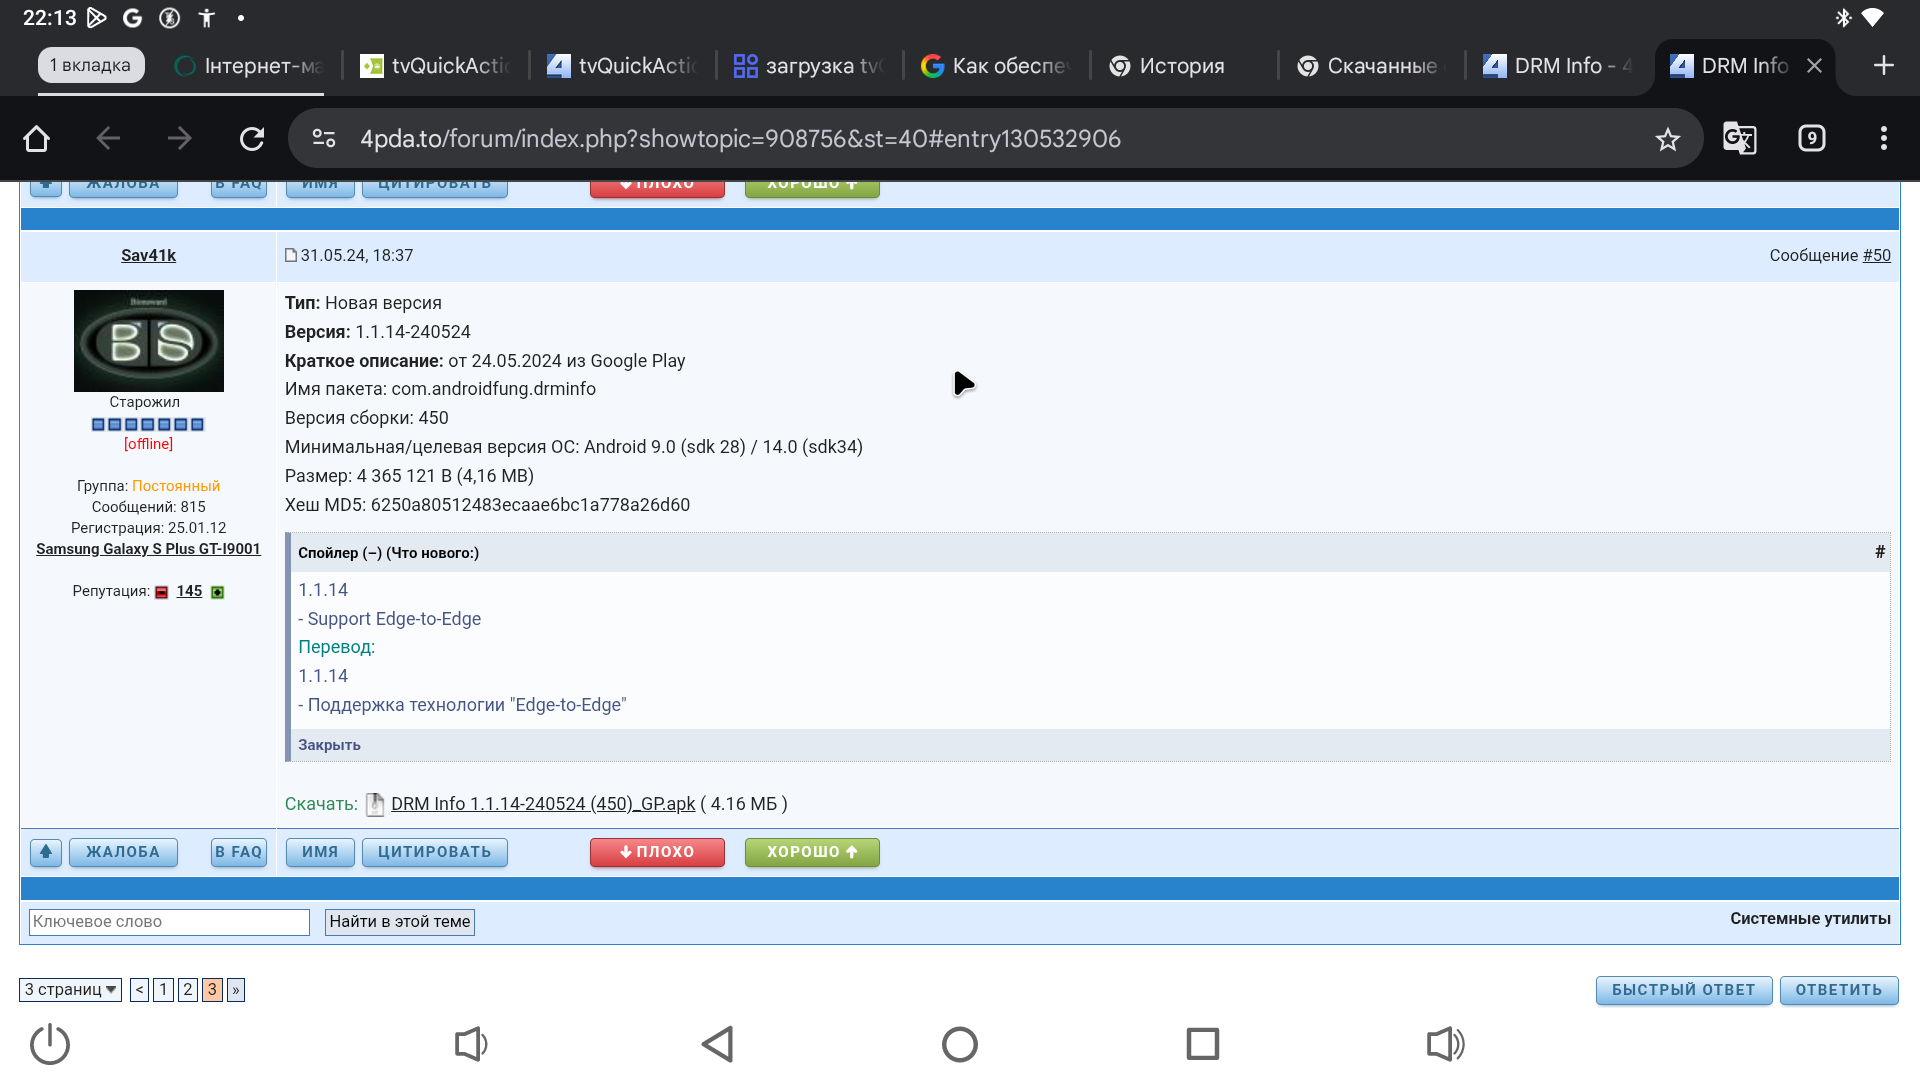1920x1080 pixels.
Task: Collapse the spoiler 'Что нового'
Action: tap(388, 553)
